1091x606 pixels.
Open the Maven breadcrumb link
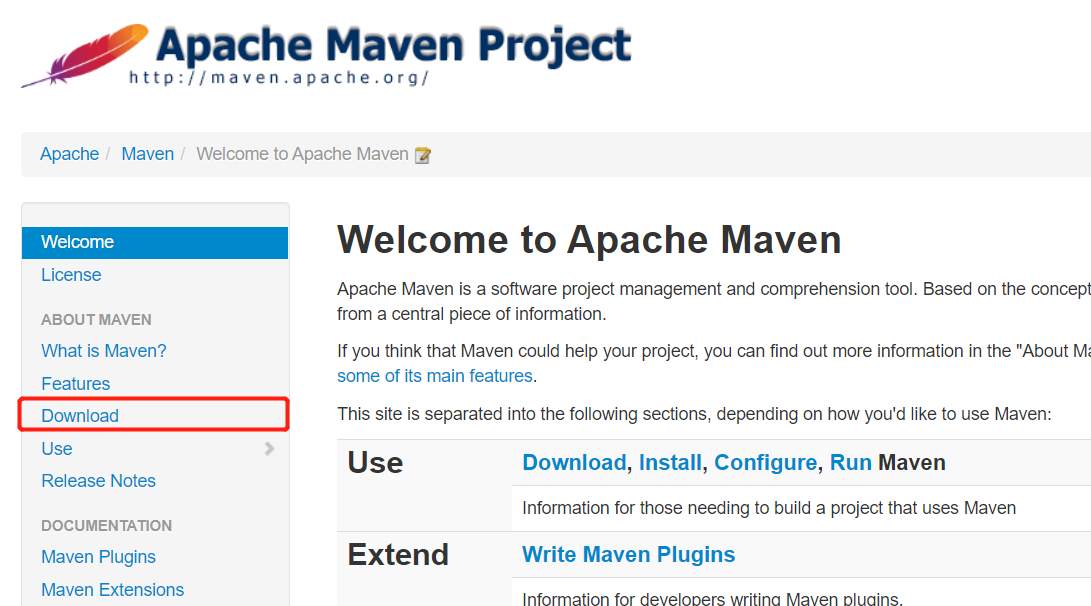148,154
